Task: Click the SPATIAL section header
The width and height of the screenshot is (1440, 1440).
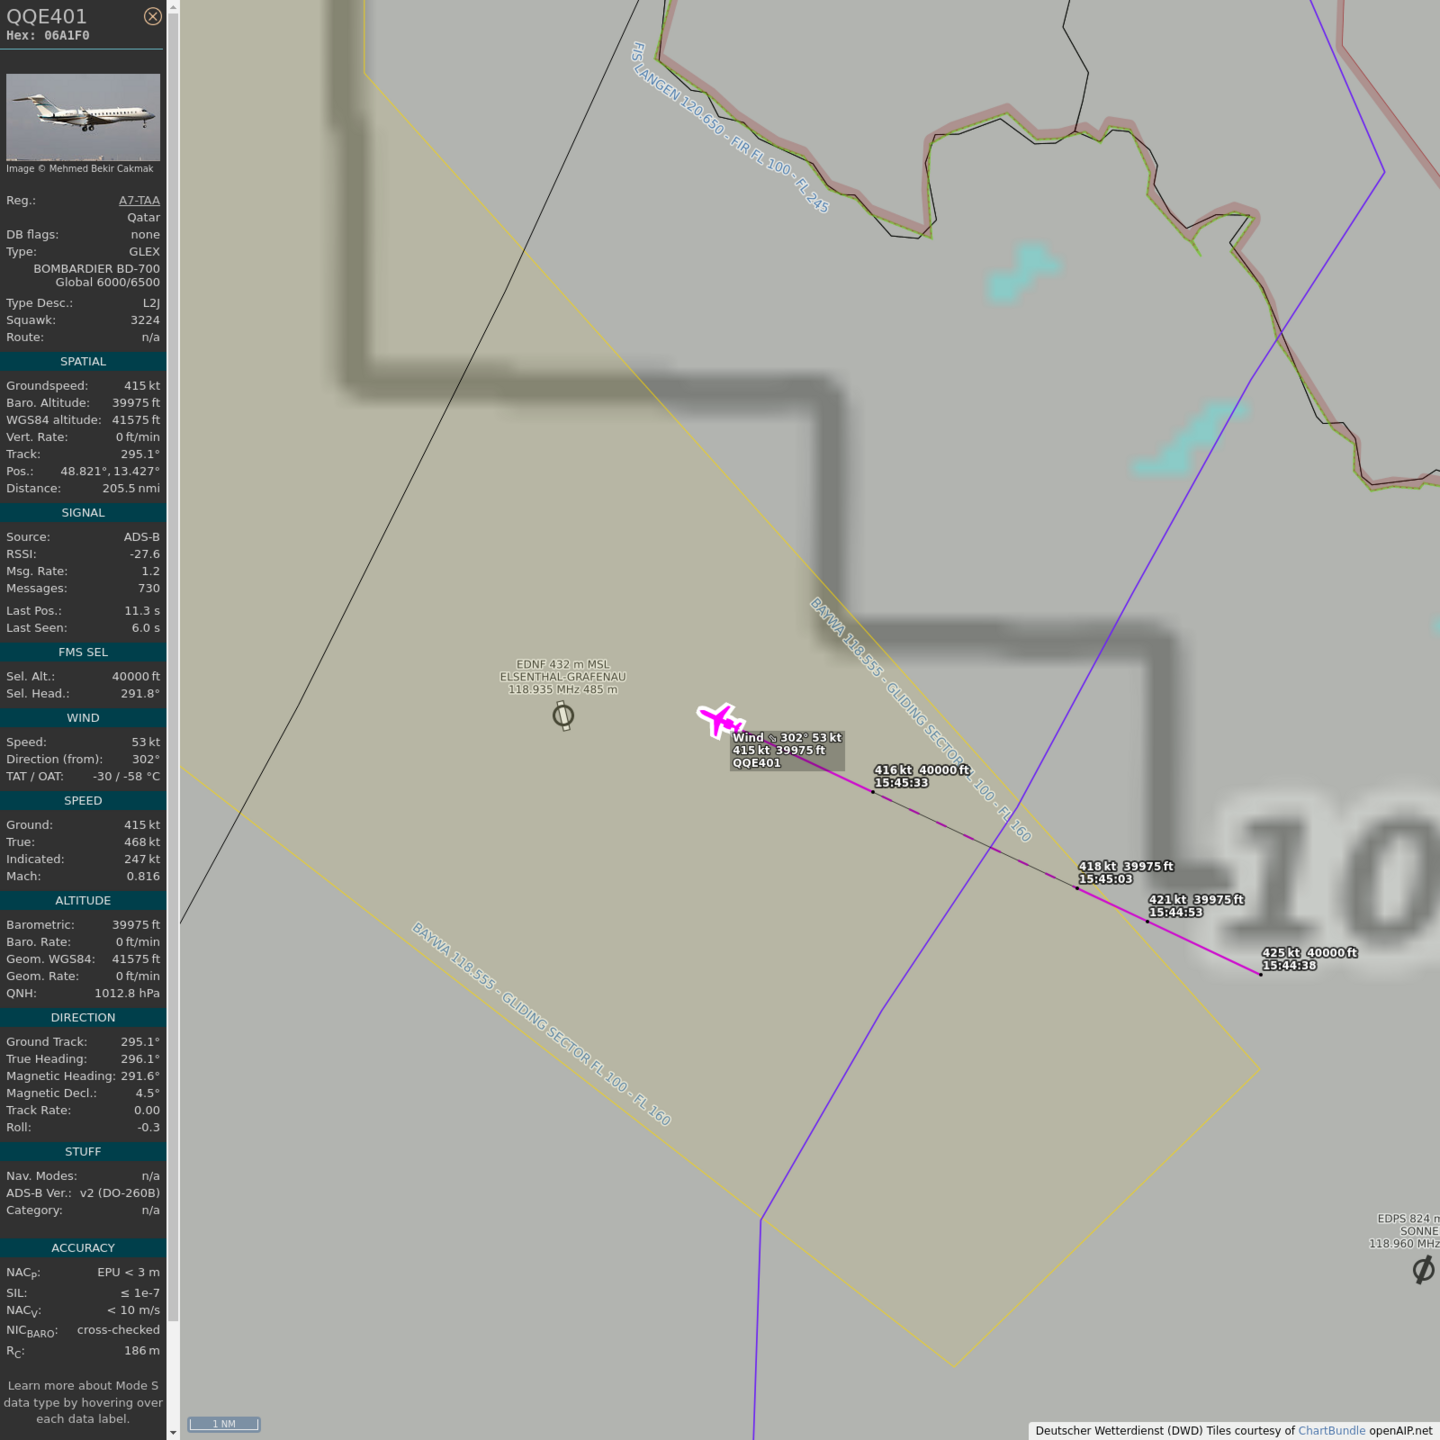Action: click(83, 361)
